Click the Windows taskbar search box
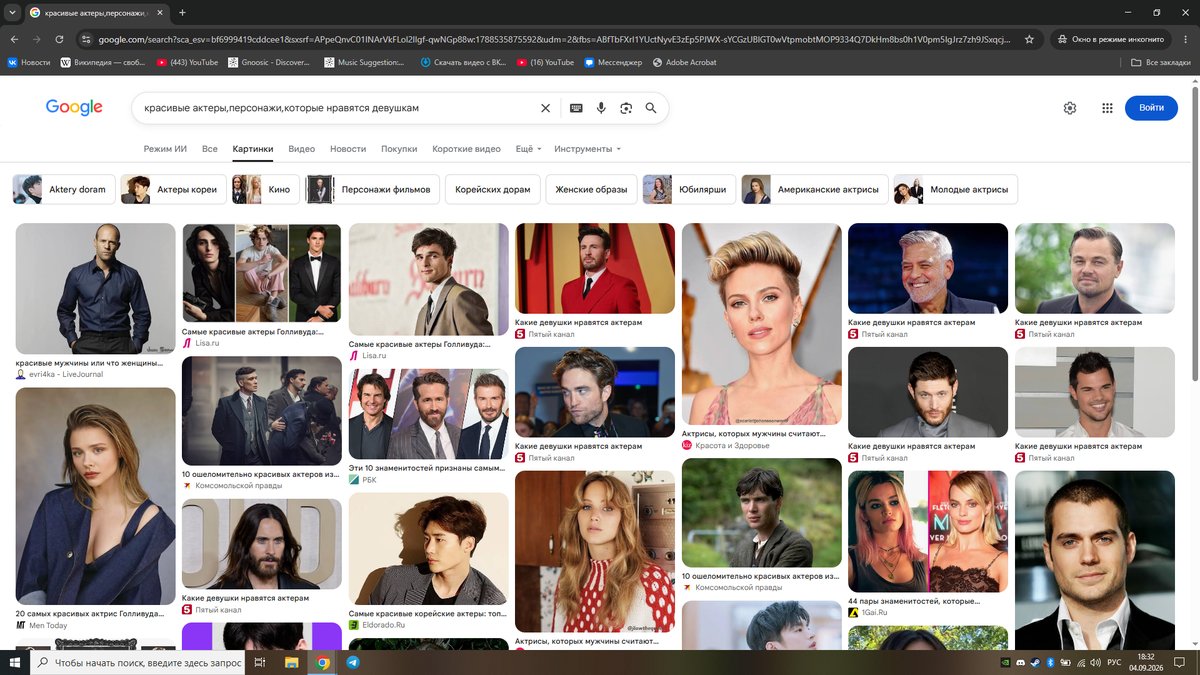 (x=137, y=662)
